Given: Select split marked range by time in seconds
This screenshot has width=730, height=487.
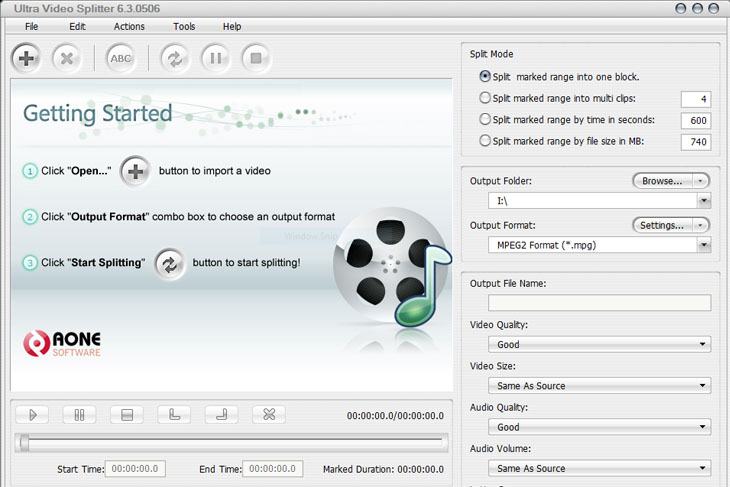Looking at the screenshot, I should [x=485, y=119].
